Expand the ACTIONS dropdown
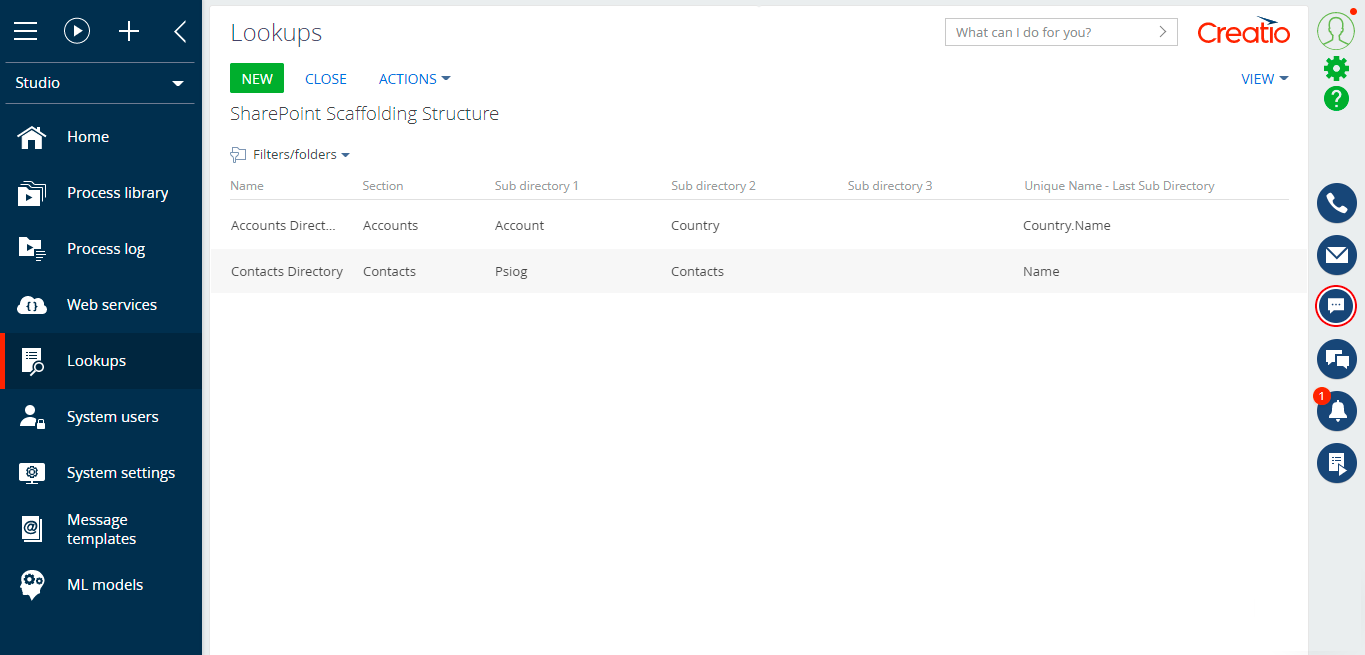 click(414, 78)
